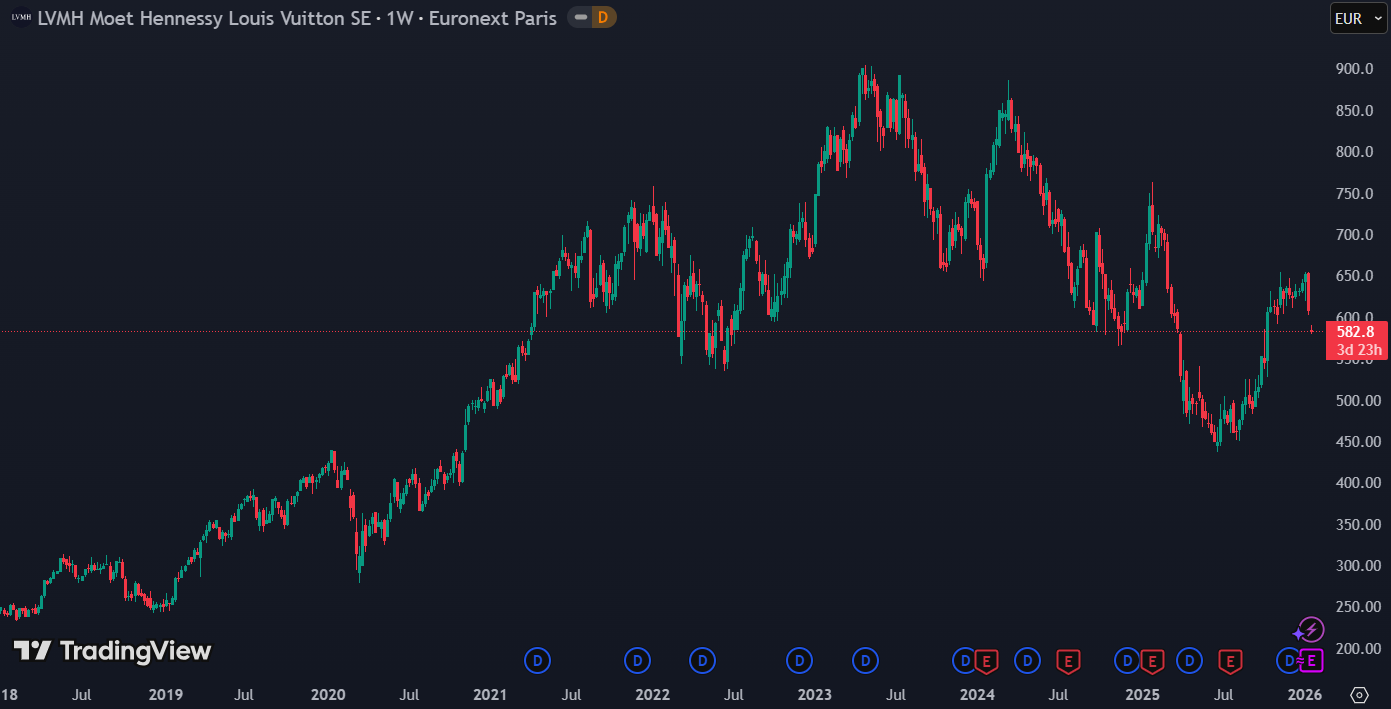Click the latest weekly candle near 582.8
The image size is (1391, 709).
(x=1312, y=330)
